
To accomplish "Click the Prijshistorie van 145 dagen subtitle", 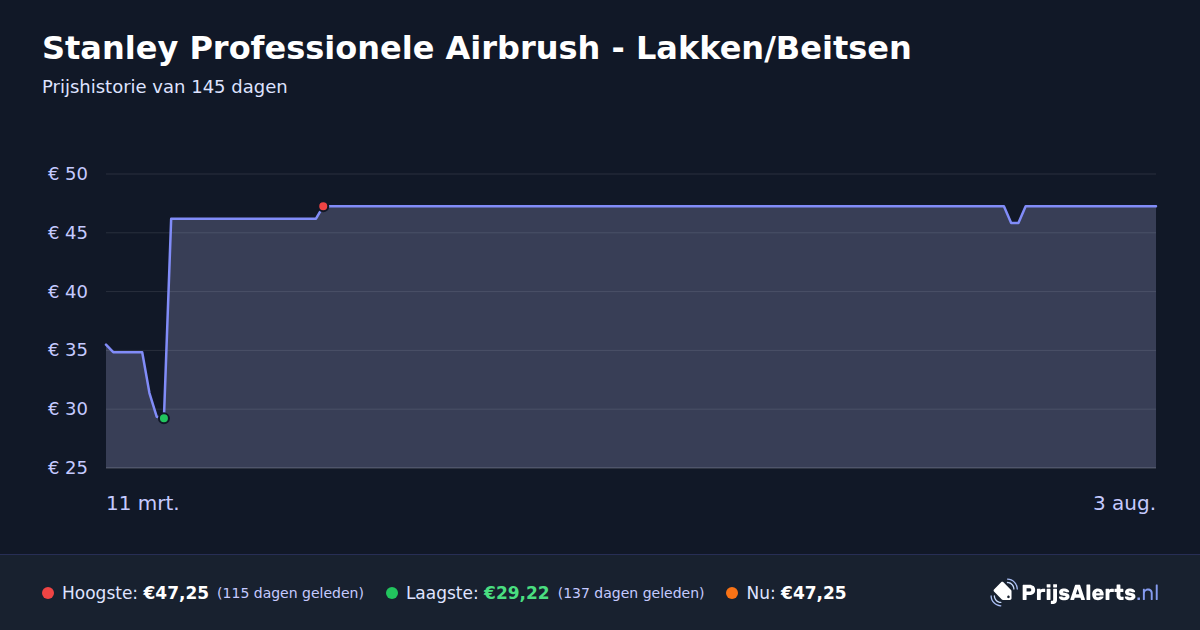I will point(165,87).
